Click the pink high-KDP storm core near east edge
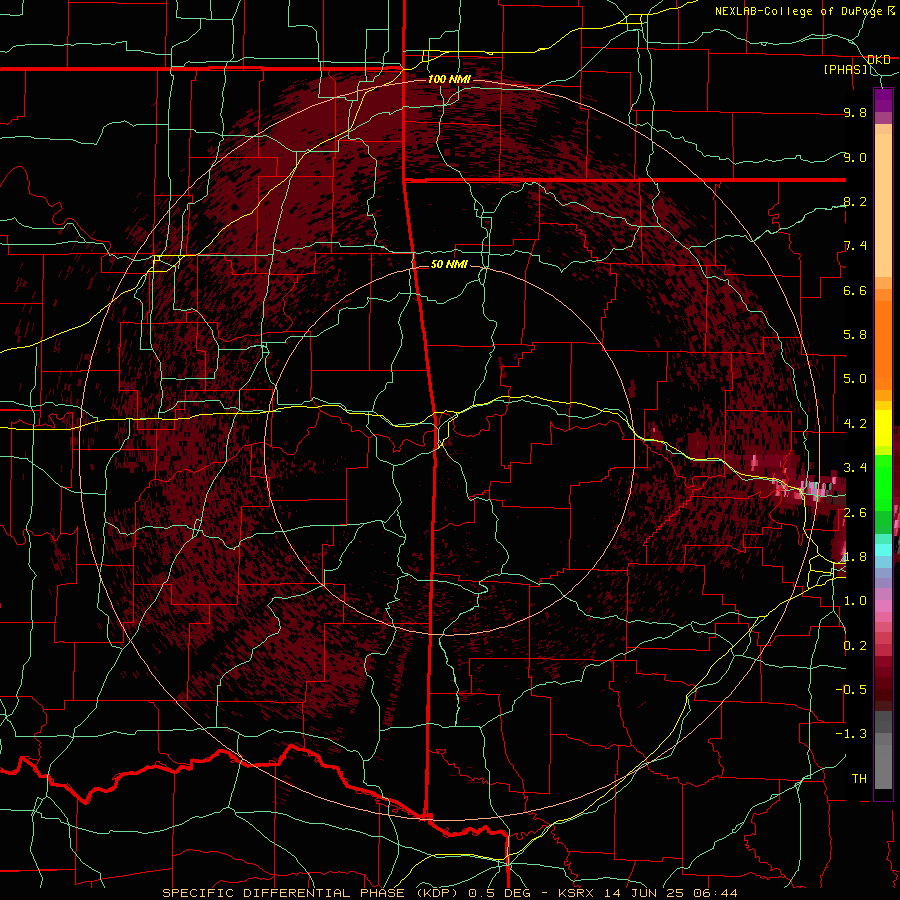The height and width of the screenshot is (900, 900). [x=812, y=490]
